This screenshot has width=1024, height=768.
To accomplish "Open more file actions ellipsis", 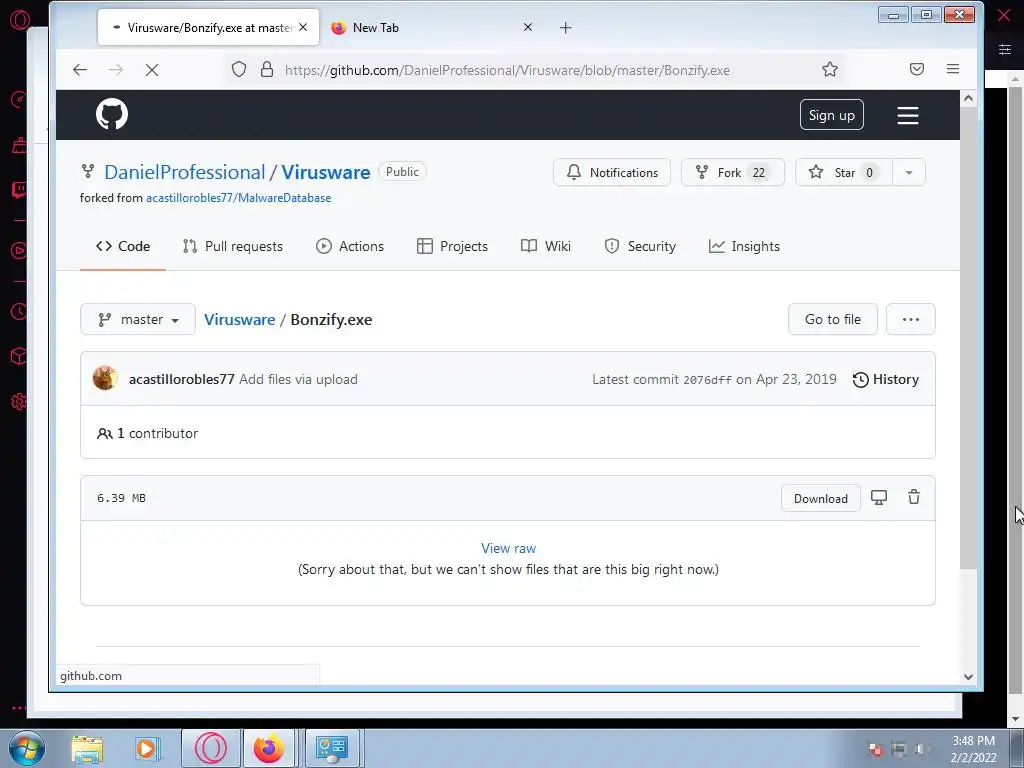I will coord(910,319).
